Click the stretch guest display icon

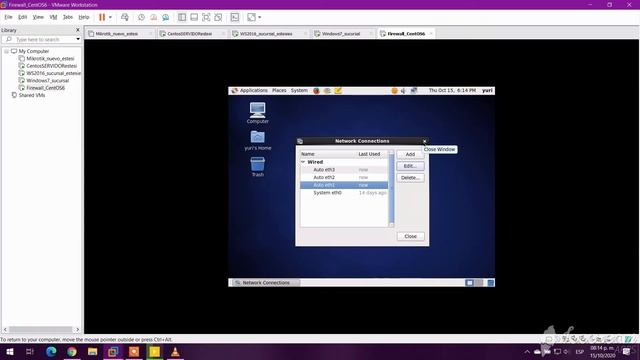coord(251,17)
